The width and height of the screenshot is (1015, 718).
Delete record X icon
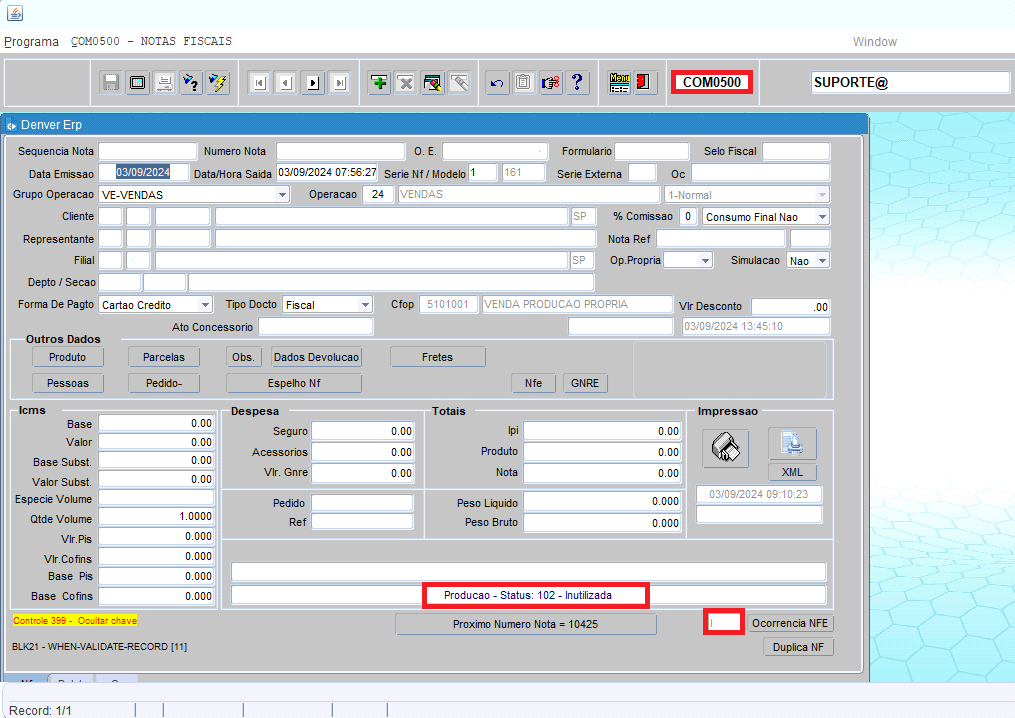pos(406,83)
